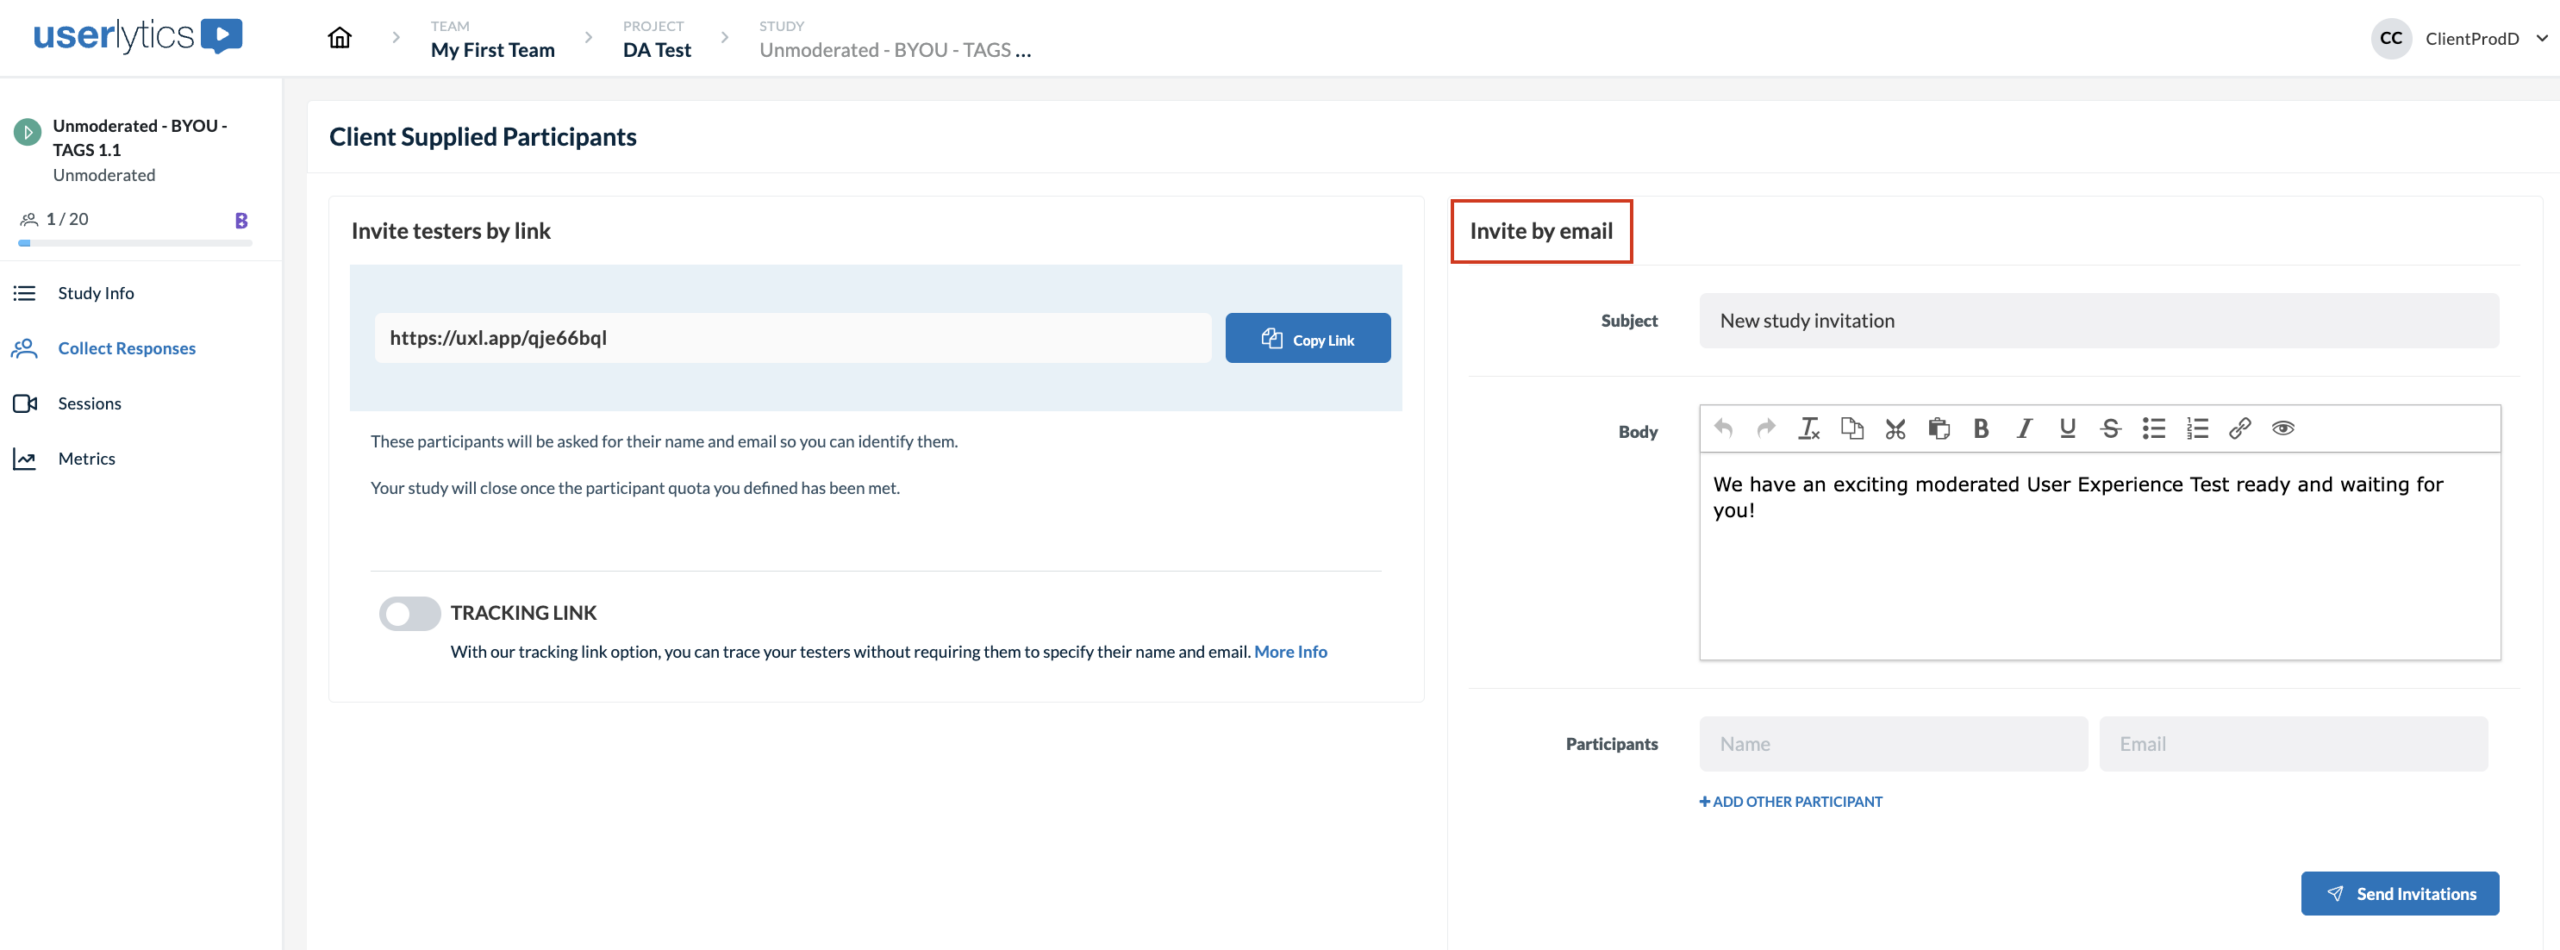The height and width of the screenshot is (950, 2560).
Task: Select Collect Responses in the sidebar
Action: (126, 348)
